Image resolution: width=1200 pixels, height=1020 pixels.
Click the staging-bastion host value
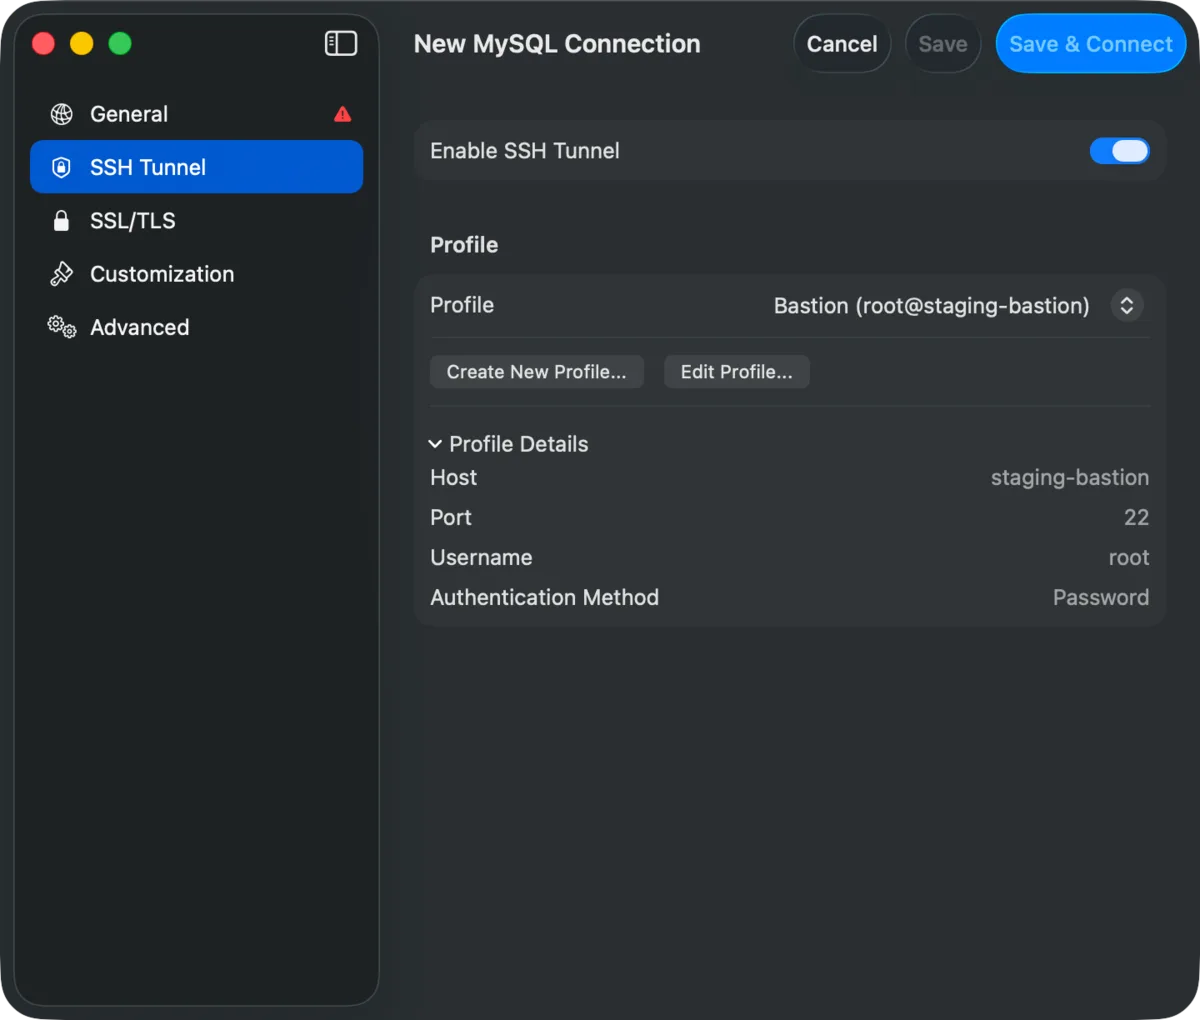(x=1070, y=478)
